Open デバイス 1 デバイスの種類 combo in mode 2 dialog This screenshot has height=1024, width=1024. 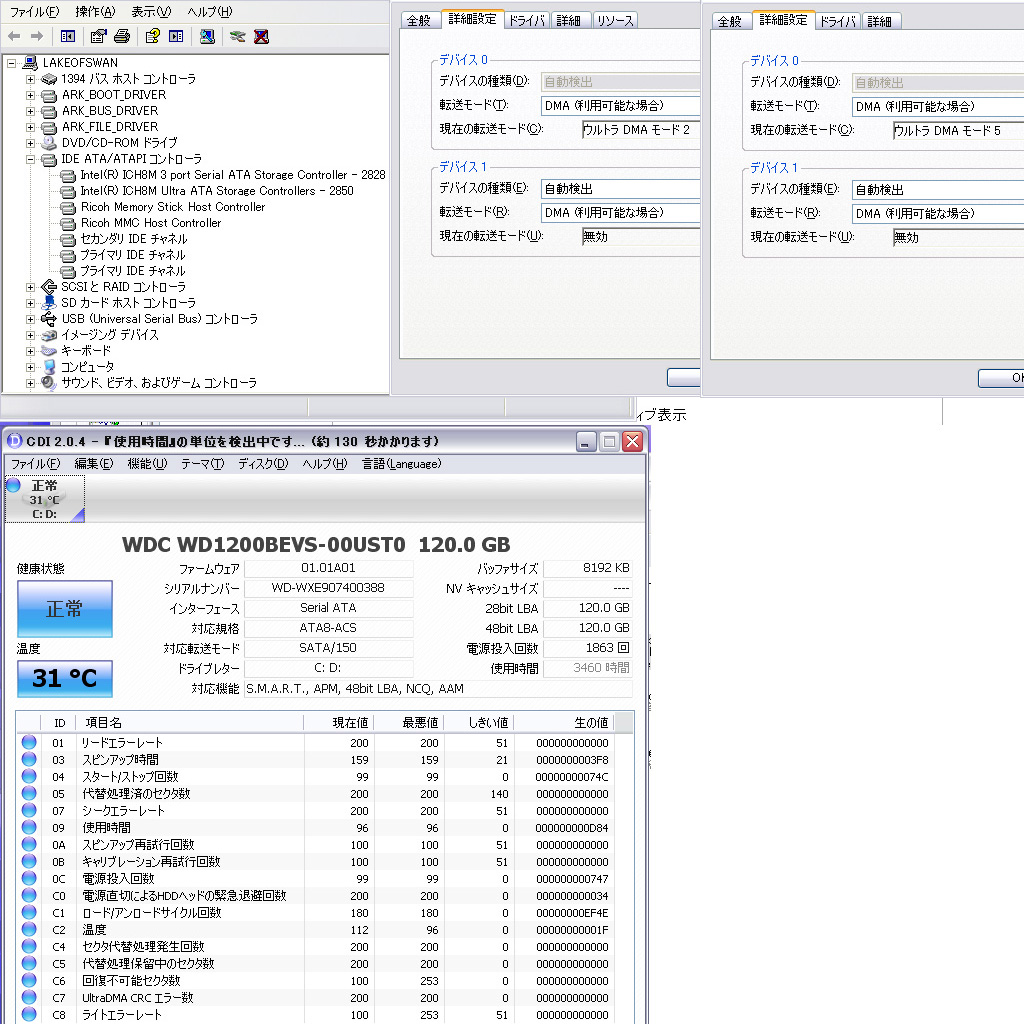click(x=620, y=189)
